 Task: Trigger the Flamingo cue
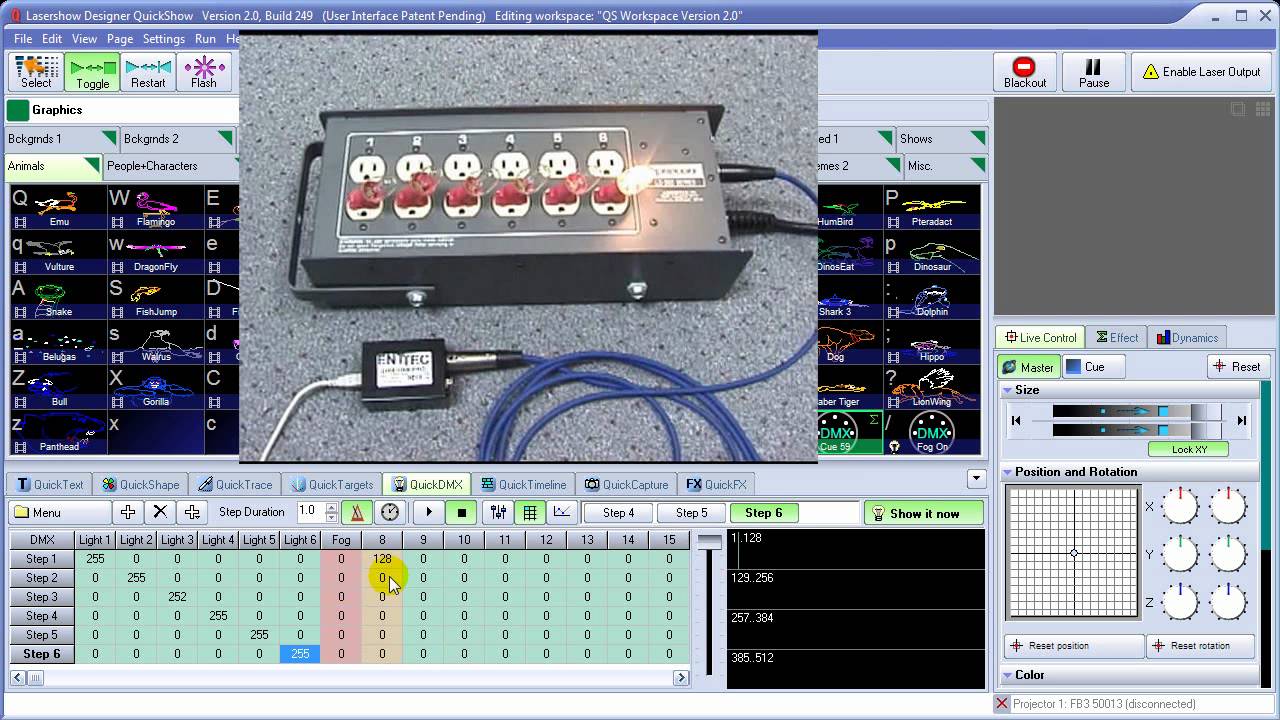(x=155, y=209)
